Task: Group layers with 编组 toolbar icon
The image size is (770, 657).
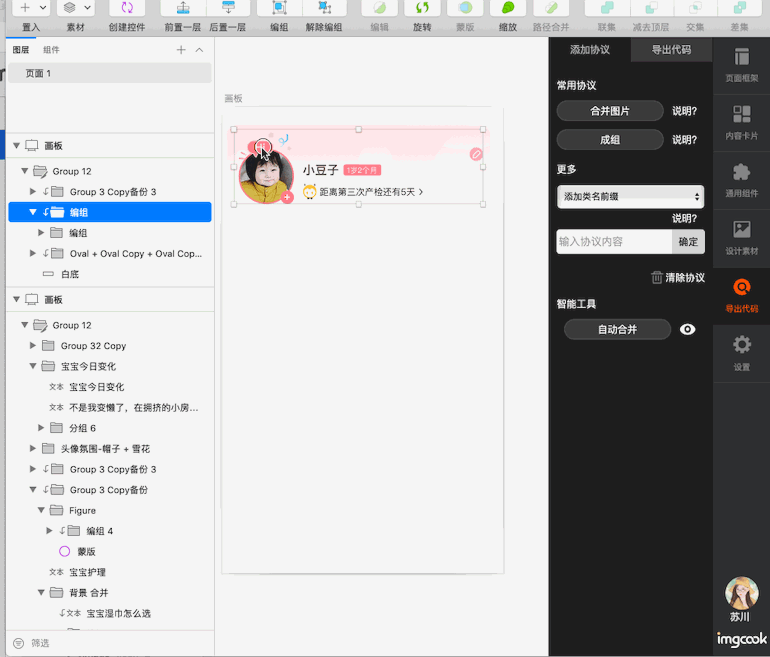Action: [279, 8]
